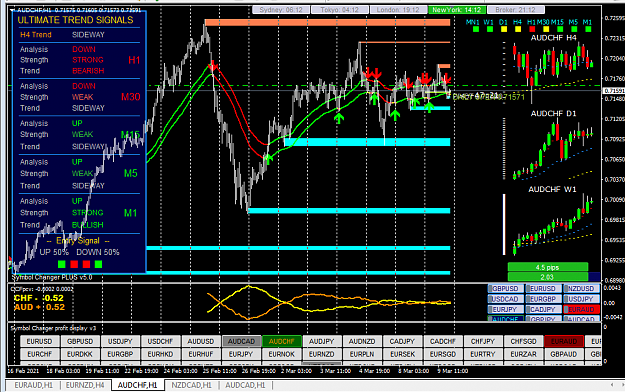
Task: Click the CHFJPY symbol button
Action: (483, 341)
